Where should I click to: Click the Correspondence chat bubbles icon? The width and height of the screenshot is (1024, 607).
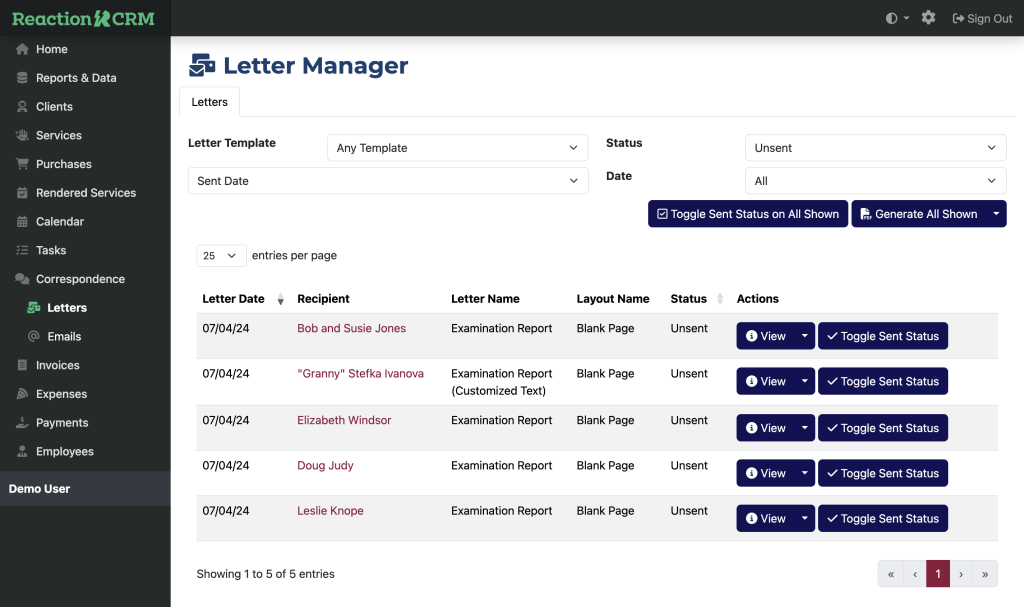point(22,279)
